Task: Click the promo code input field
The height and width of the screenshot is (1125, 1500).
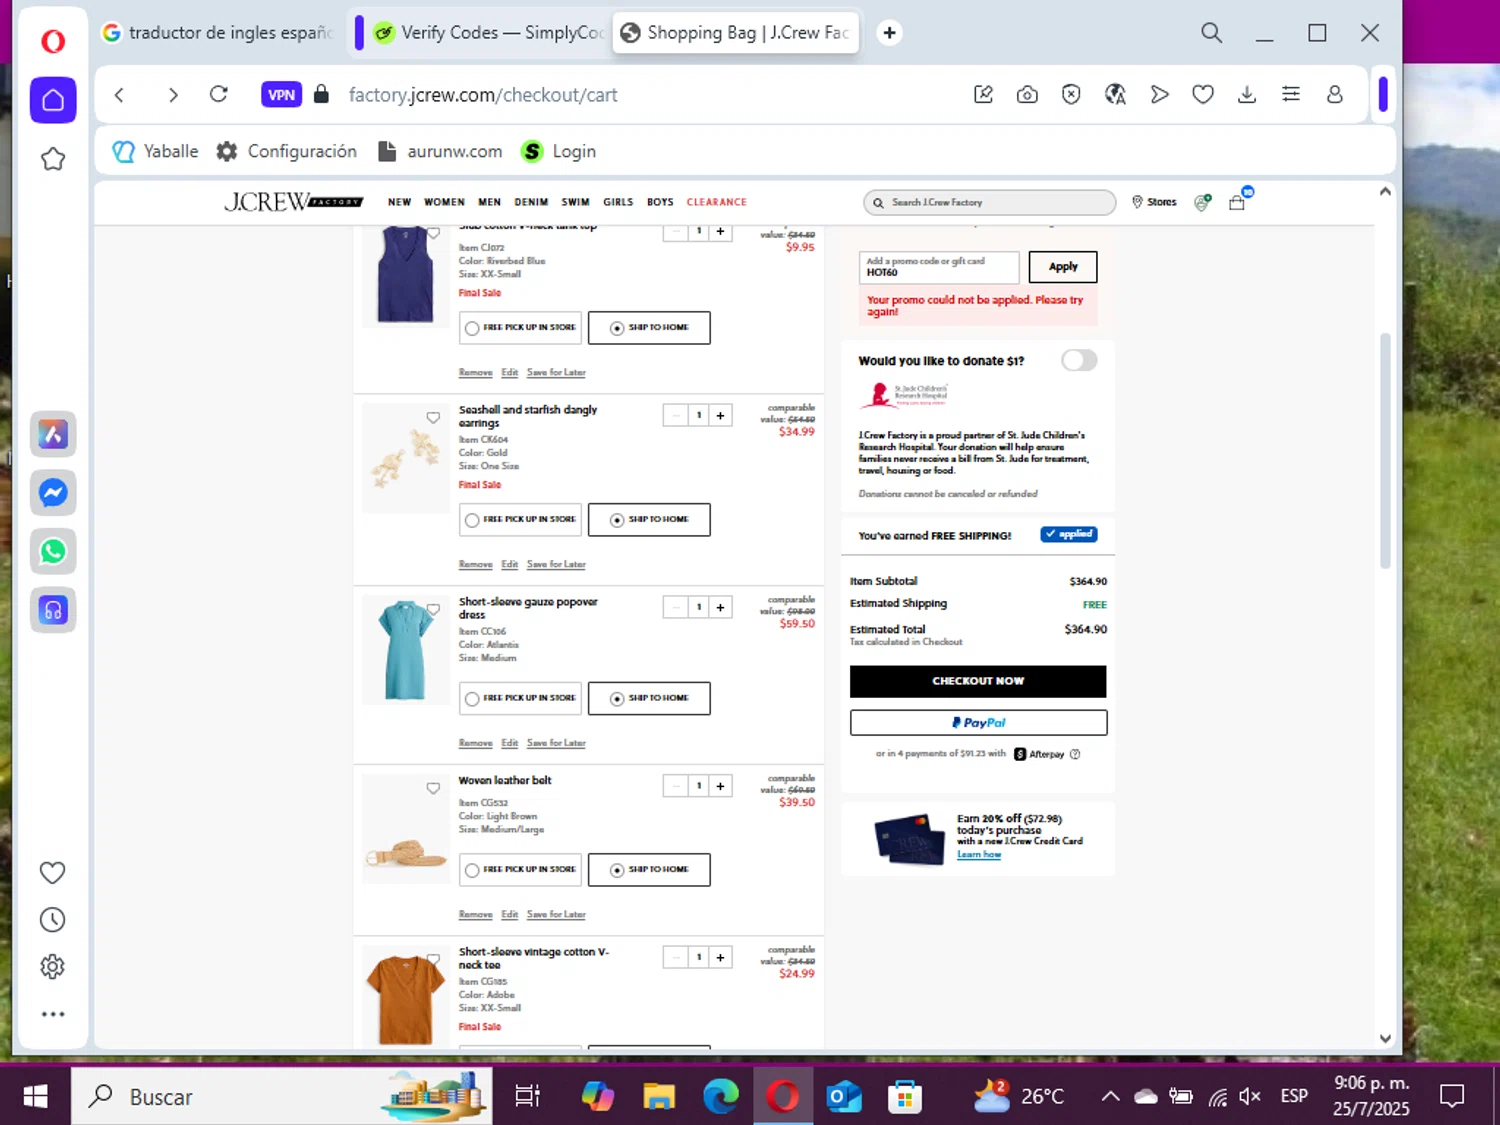Action: point(939,267)
